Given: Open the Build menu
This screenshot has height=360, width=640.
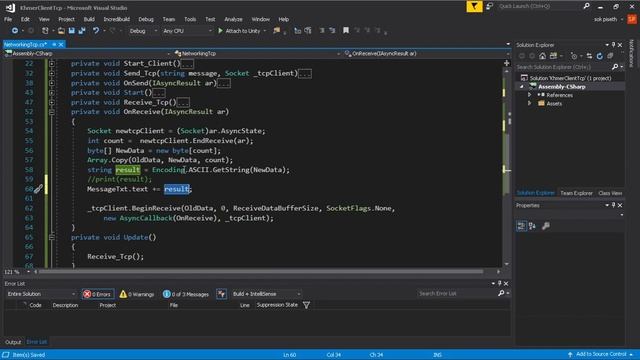Looking at the screenshot, I should coord(89,19).
